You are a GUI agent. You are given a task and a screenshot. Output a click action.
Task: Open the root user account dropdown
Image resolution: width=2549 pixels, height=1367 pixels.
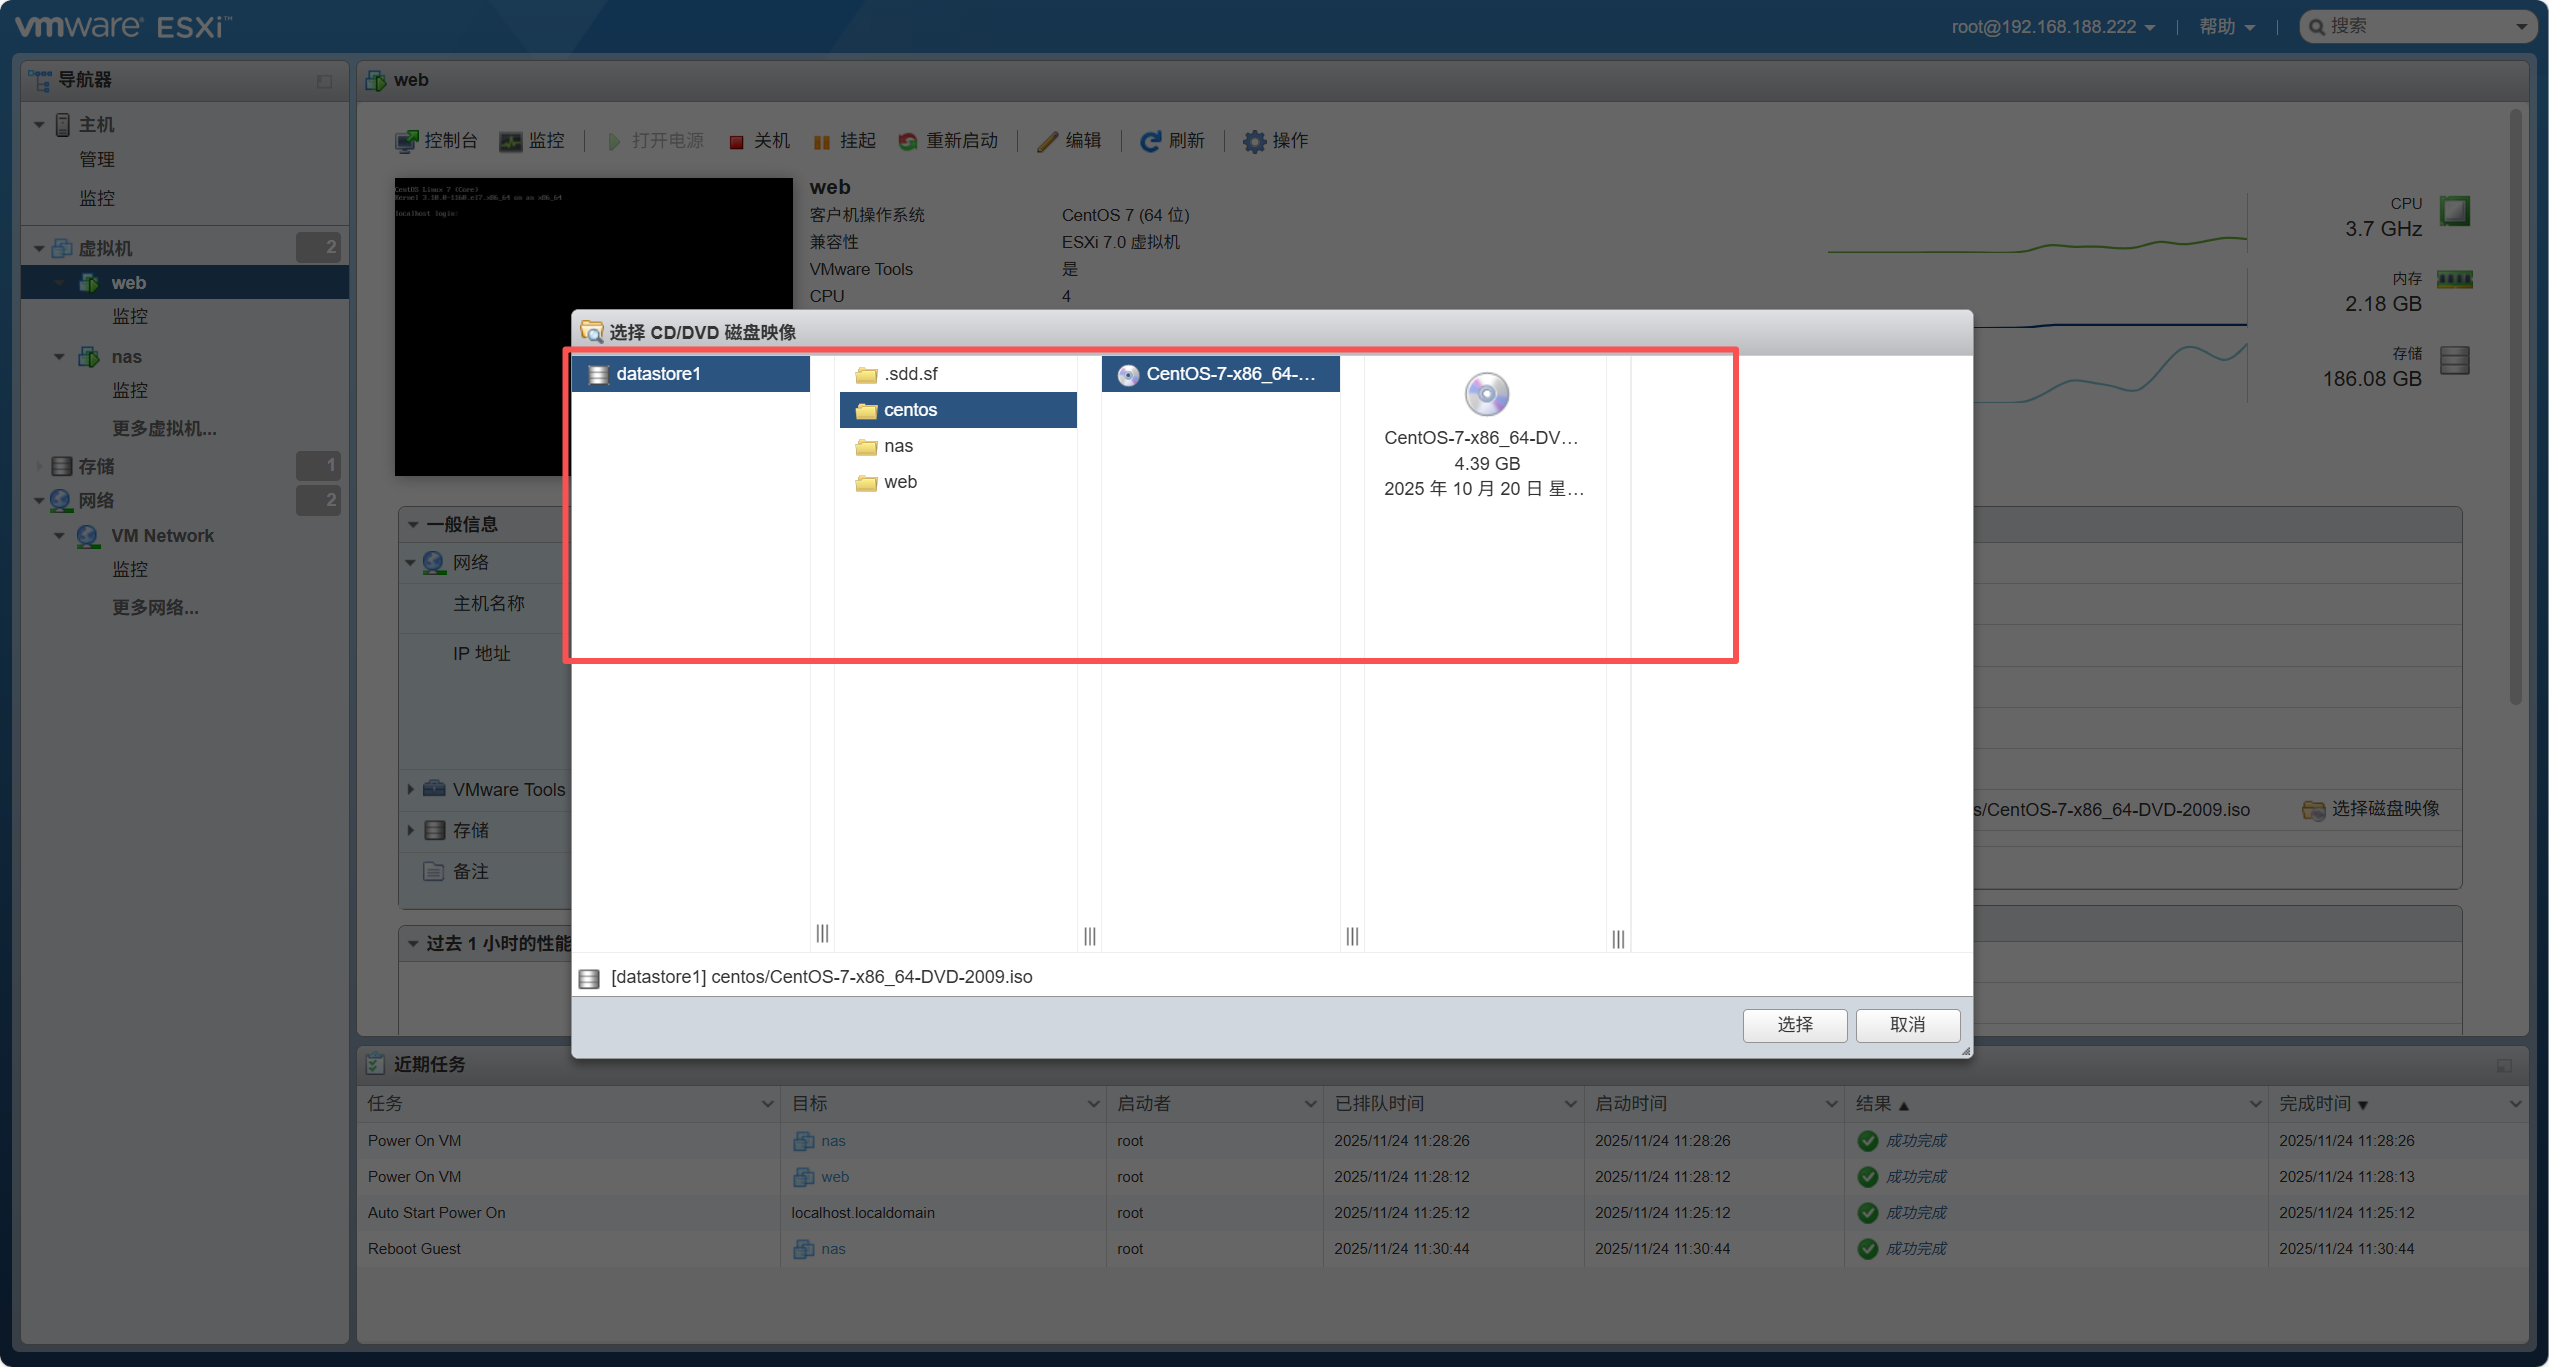(2052, 27)
